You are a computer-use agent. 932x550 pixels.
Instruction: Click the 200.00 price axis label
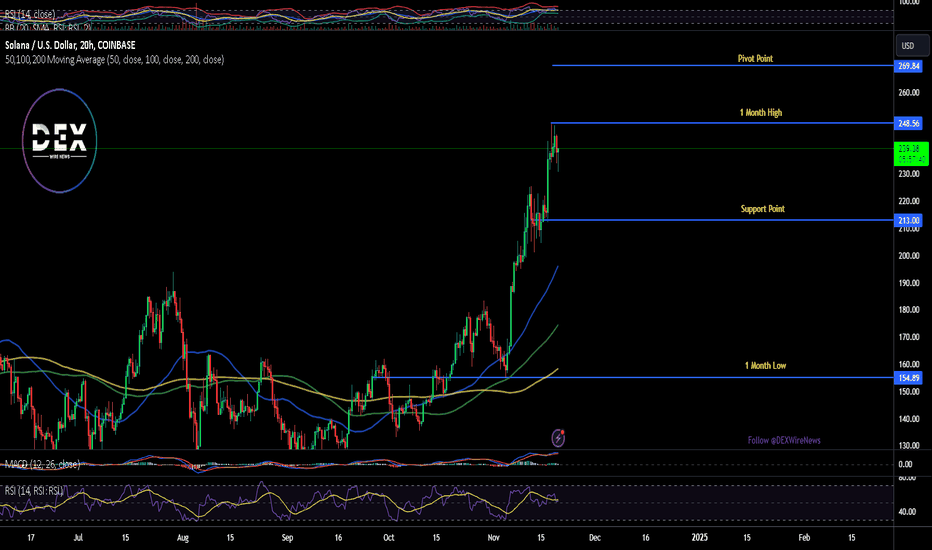909,256
